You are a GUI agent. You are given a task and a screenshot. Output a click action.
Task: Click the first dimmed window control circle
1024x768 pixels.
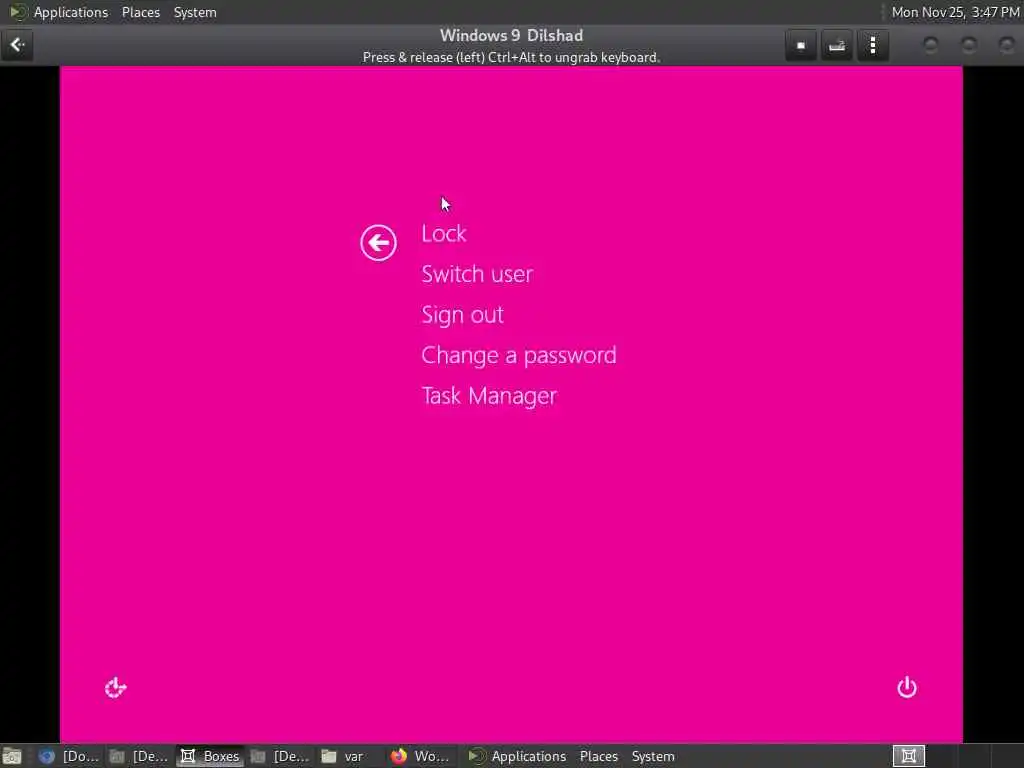931,45
